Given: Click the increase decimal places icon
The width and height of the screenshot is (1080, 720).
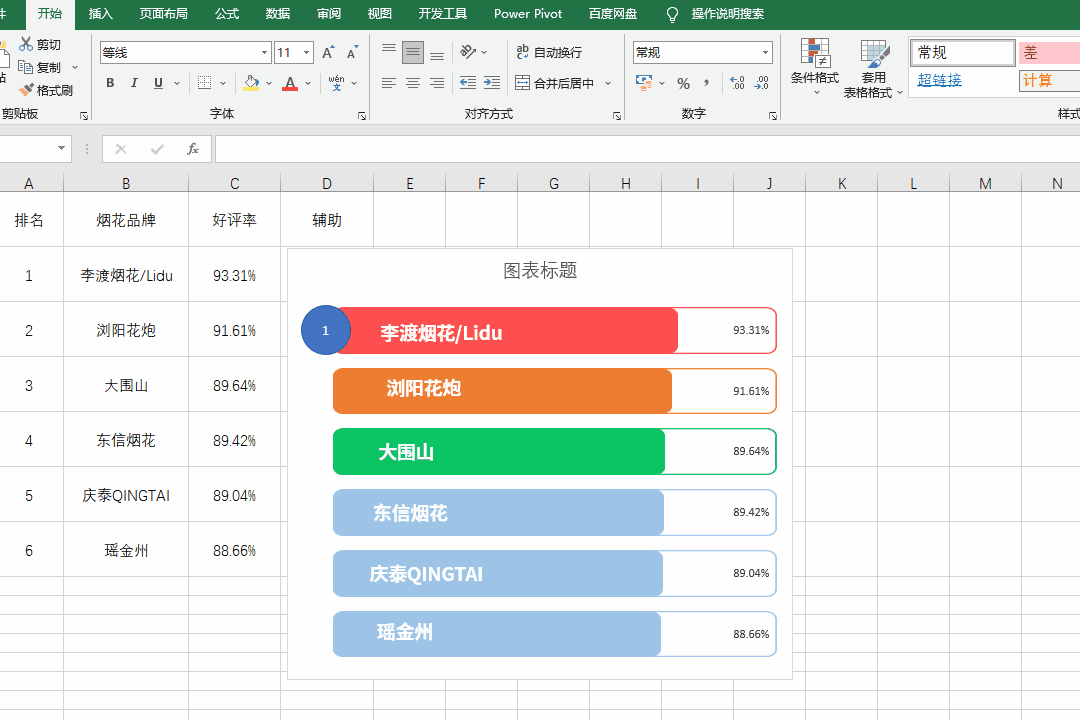Looking at the screenshot, I should coord(737,83).
